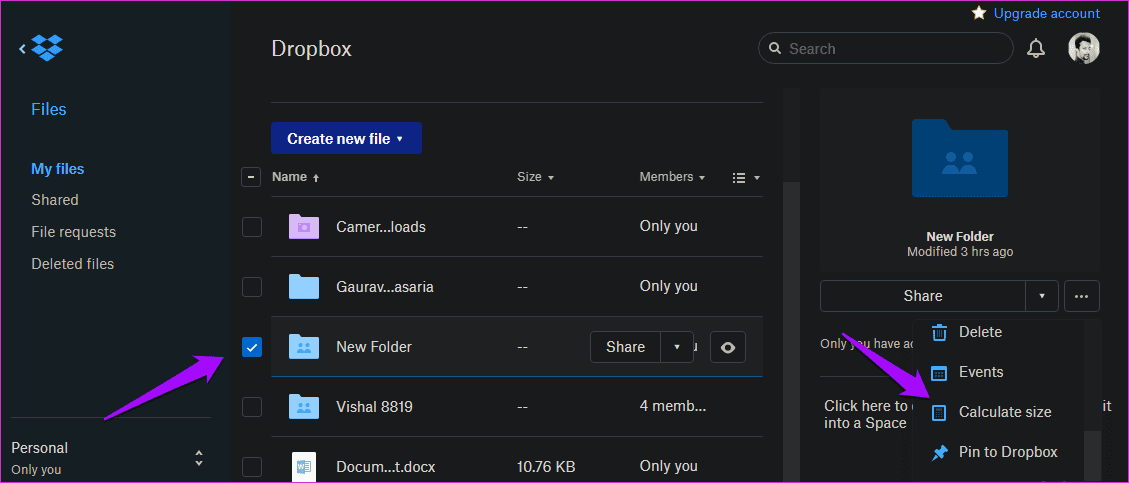1129x483 pixels.
Task: Click the New Folder name in row
Action: [x=374, y=347]
